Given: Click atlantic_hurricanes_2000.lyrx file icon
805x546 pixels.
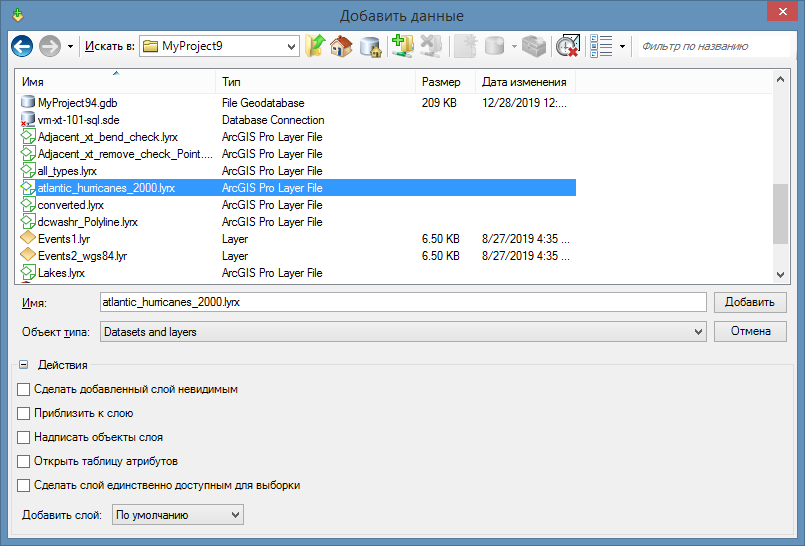Looking at the screenshot, I should 28,187.
